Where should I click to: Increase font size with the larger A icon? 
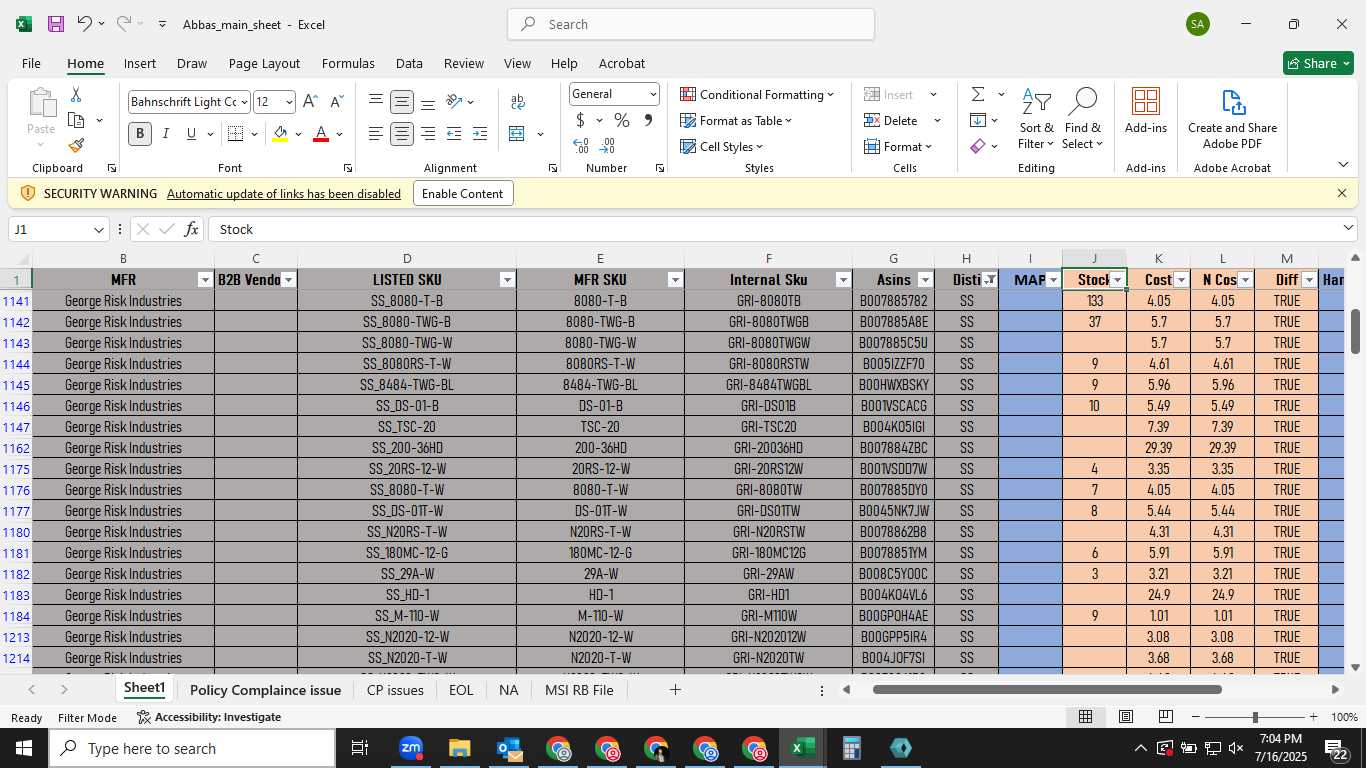(310, 102)
